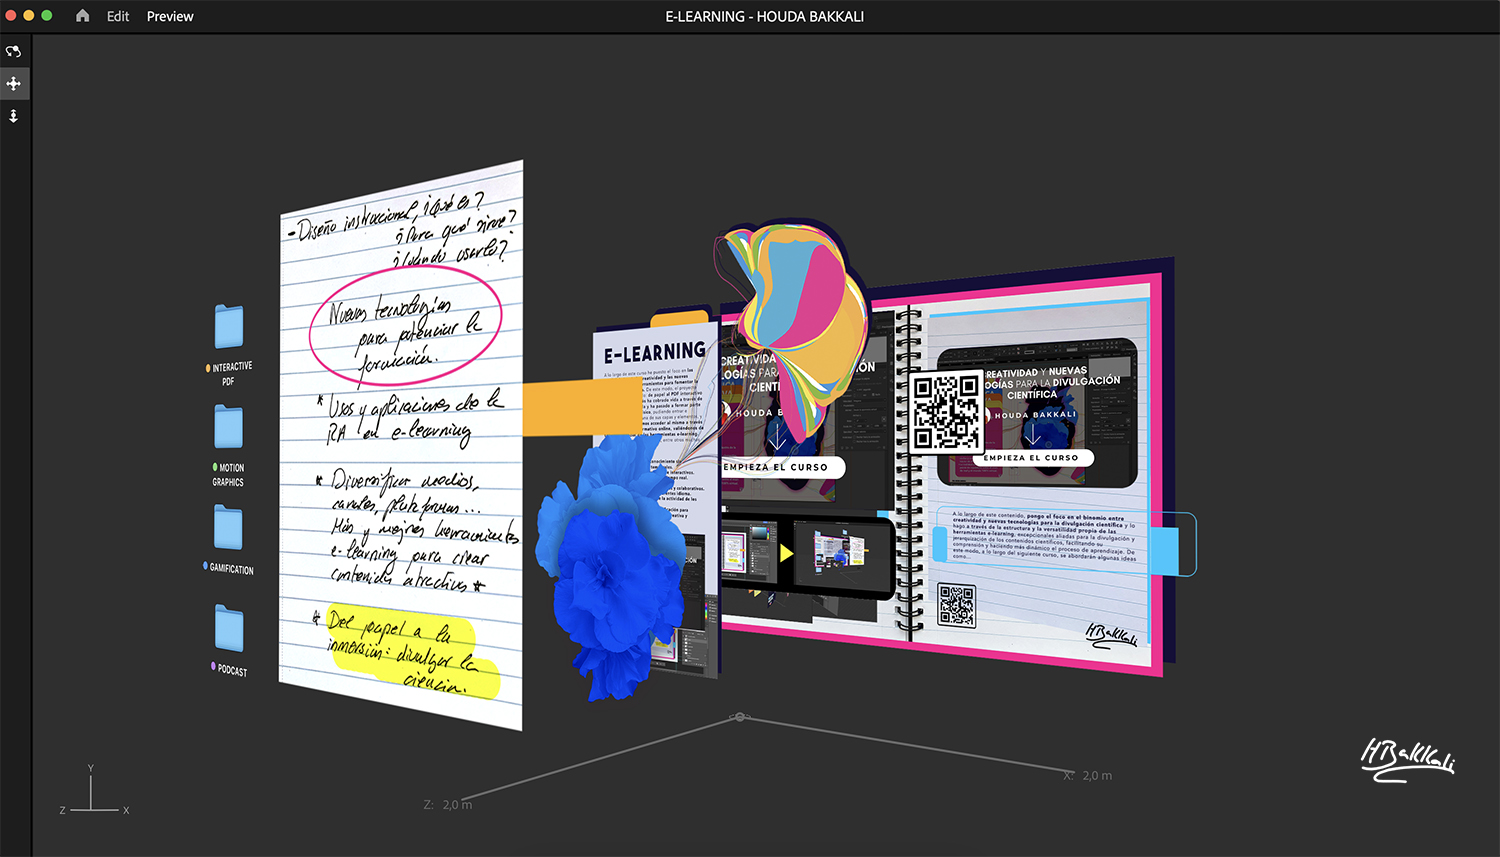Image resolution: width=1500 pixels, height=857 pixels.
Task: Open the INTERACTIVE PDF folder
Action: [x=229, y=325]
